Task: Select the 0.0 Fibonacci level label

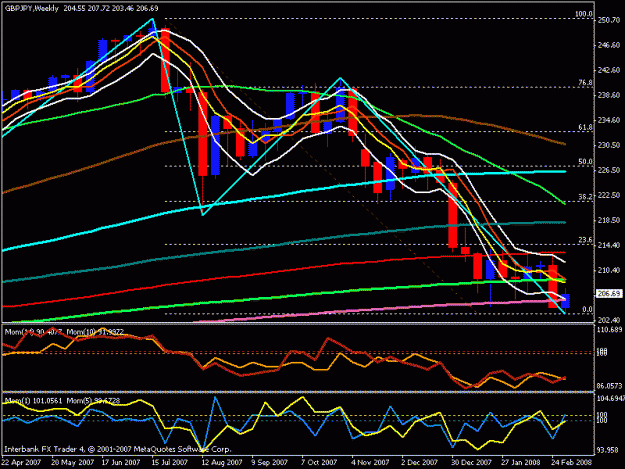Action: [x=587, y=309]
